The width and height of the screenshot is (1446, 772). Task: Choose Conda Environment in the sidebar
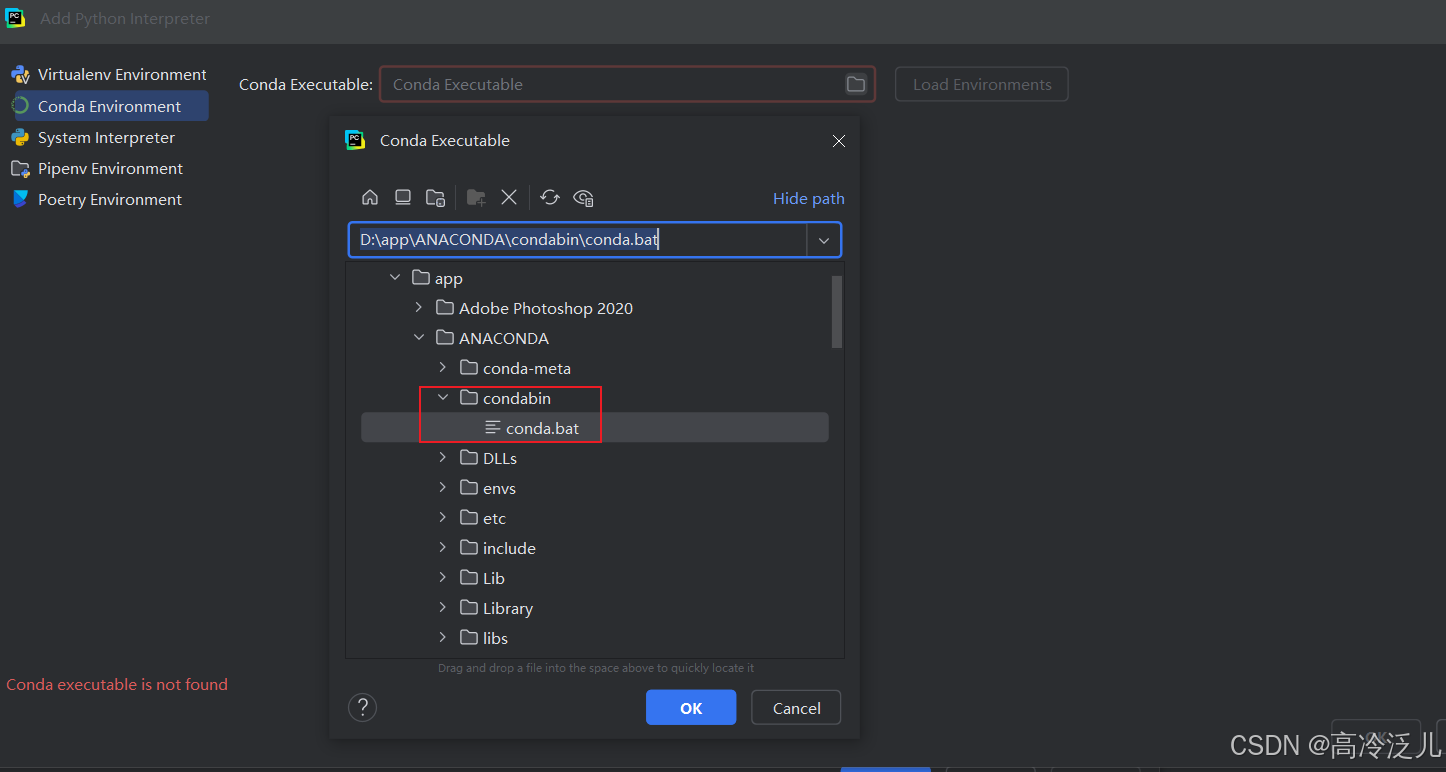point(108,106)
